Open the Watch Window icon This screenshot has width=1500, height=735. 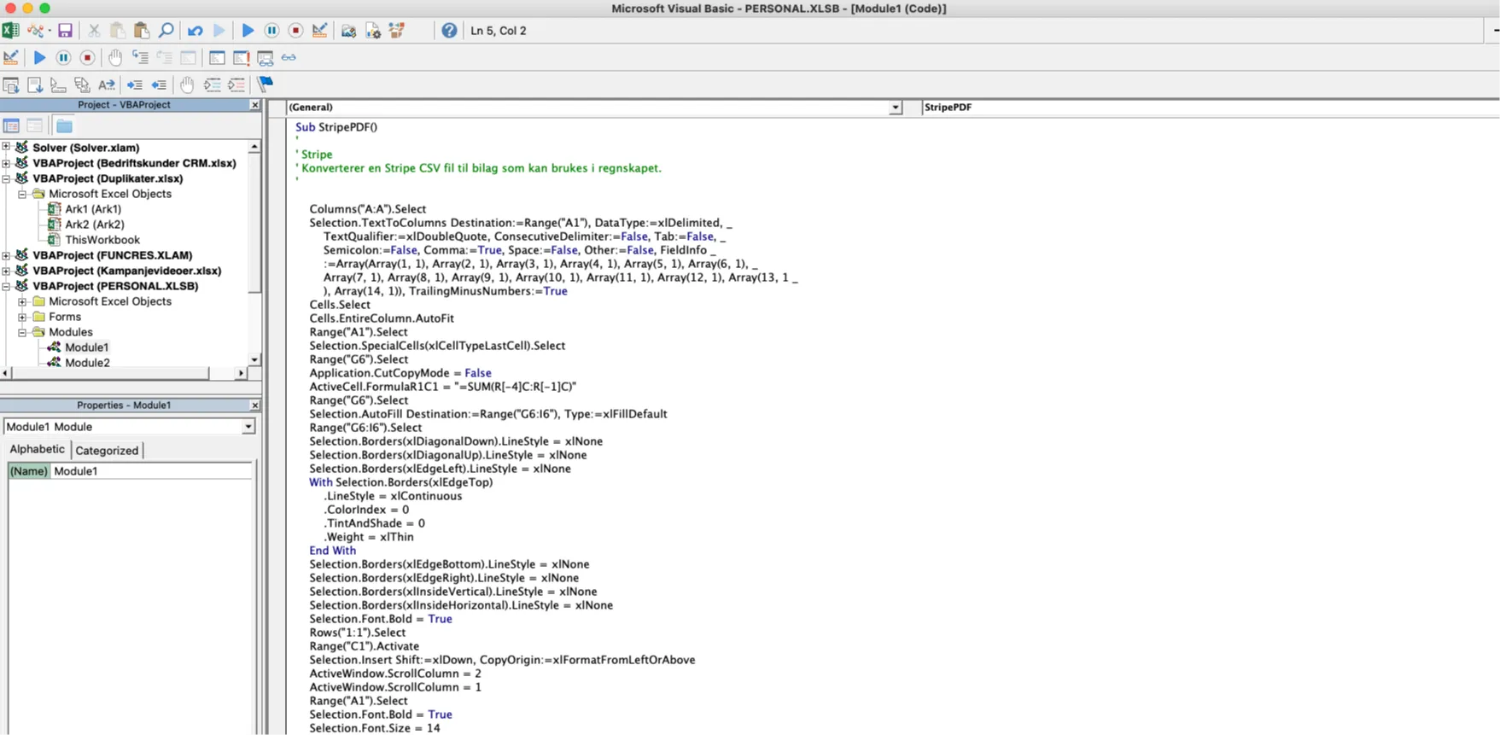[266, 58]
